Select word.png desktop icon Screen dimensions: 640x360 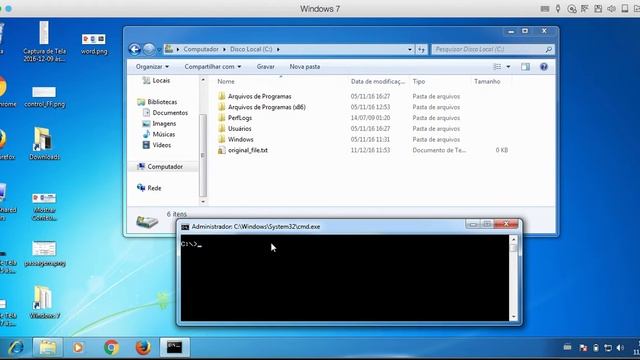93,44
